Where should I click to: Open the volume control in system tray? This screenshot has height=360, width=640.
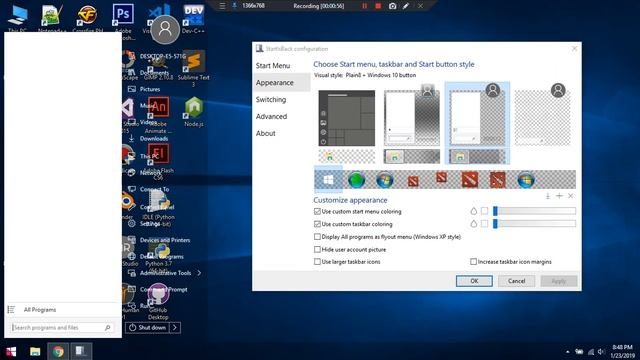pos(601,351)
